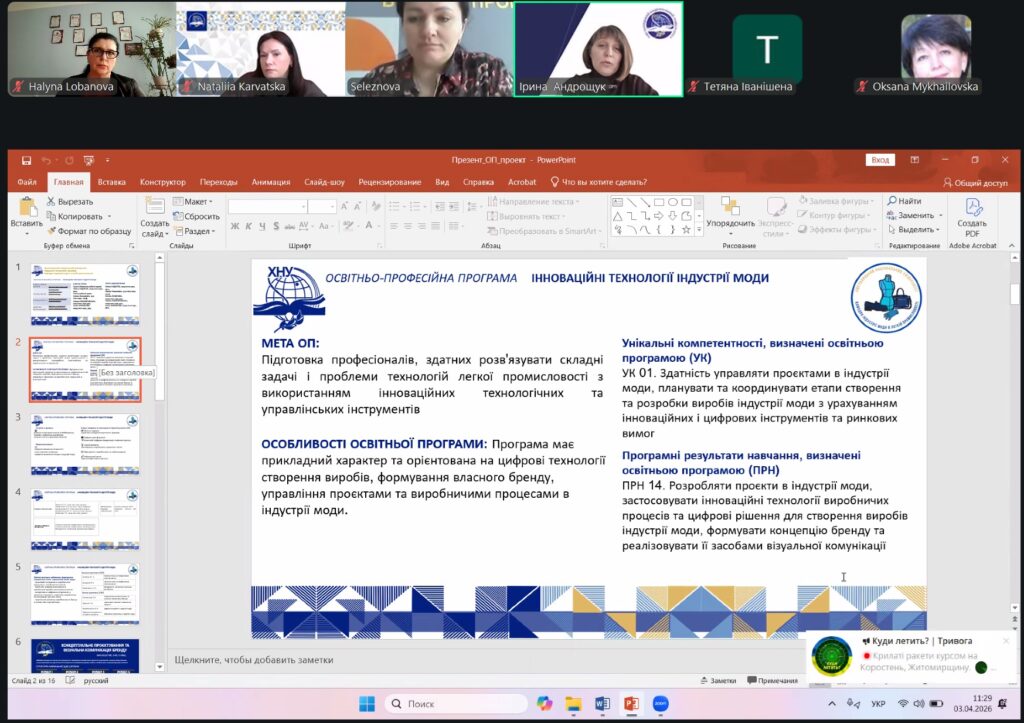Click the Share (Общий доступ) button
This screenshot has height=723, width=1024.
975,183
